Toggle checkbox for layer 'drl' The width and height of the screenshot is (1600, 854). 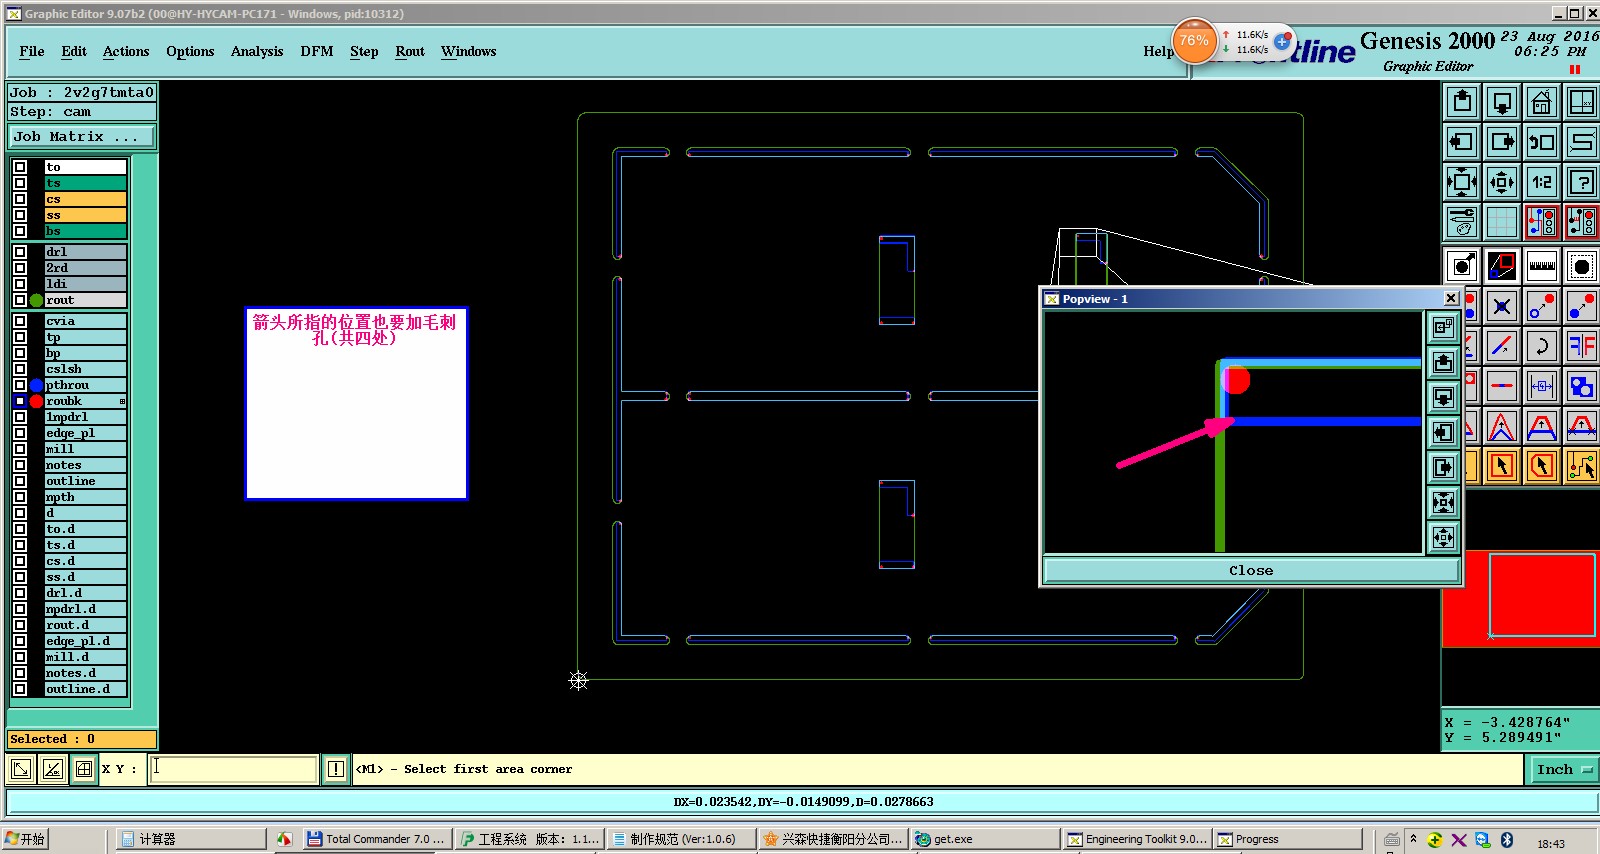[20, 252]
